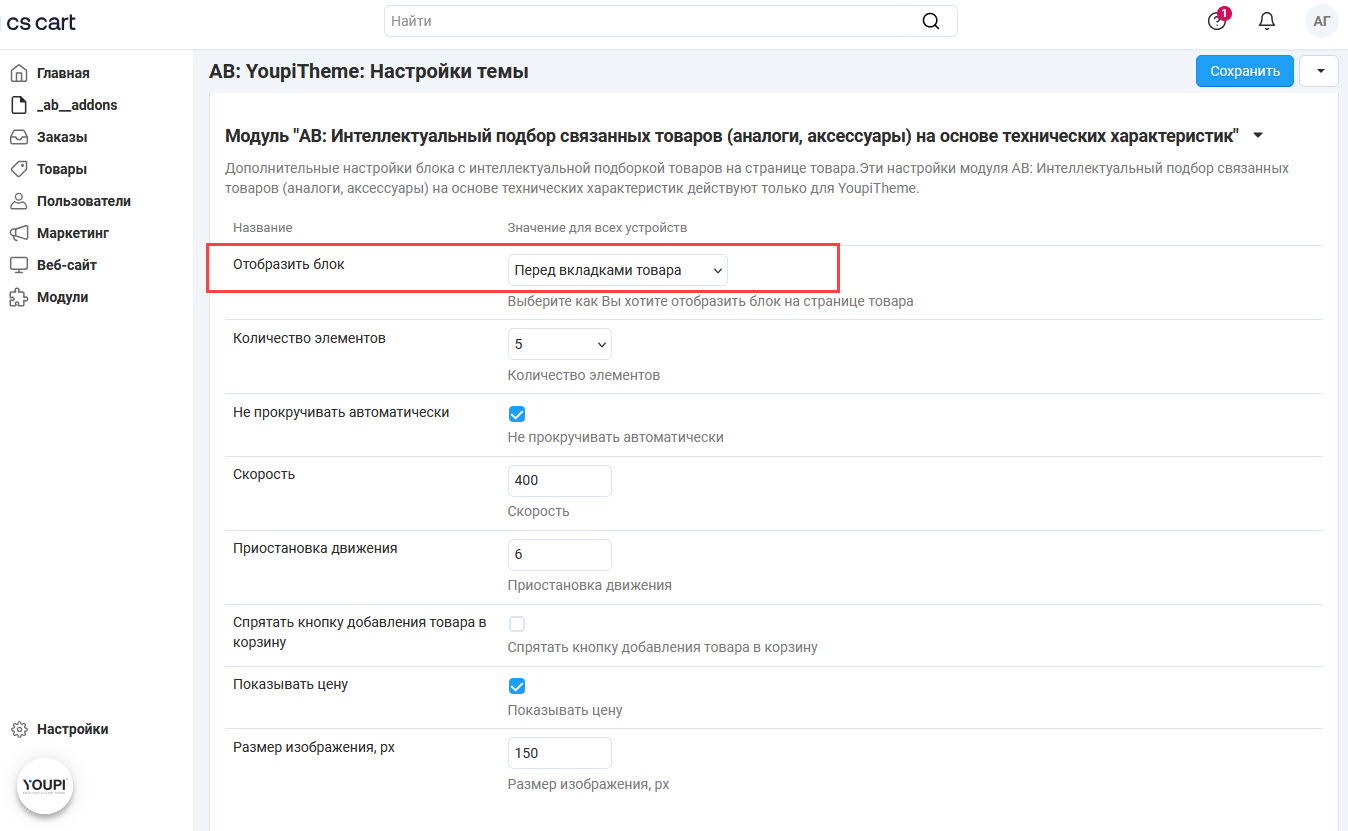Open Настройки at the sidebar bottom

(x=73, y=729)
